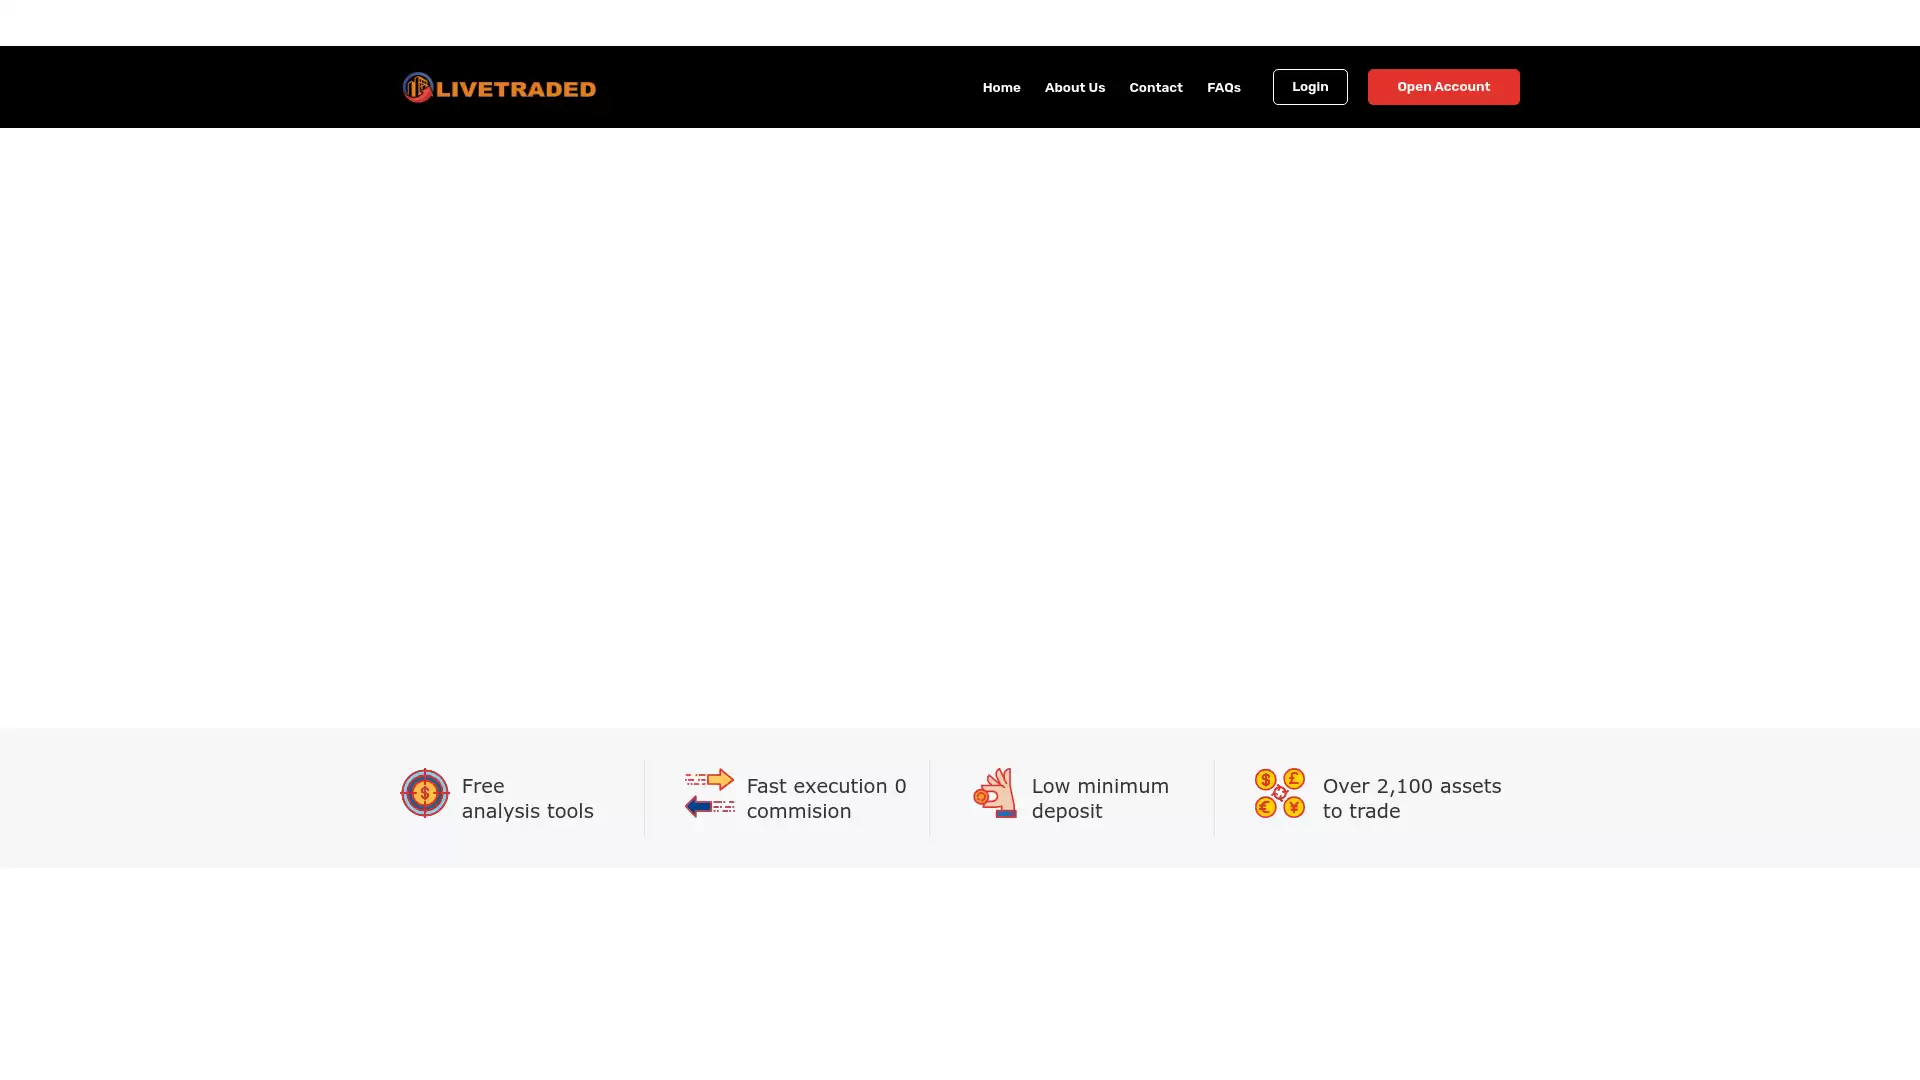Click the pound sterling coin icon
This screenshot has height=1080, width=1920.
pos(1294,779)
